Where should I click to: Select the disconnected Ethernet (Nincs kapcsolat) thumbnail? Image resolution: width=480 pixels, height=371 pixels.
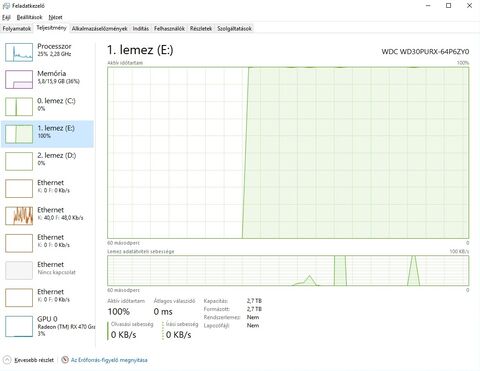[x=19, y=270]
